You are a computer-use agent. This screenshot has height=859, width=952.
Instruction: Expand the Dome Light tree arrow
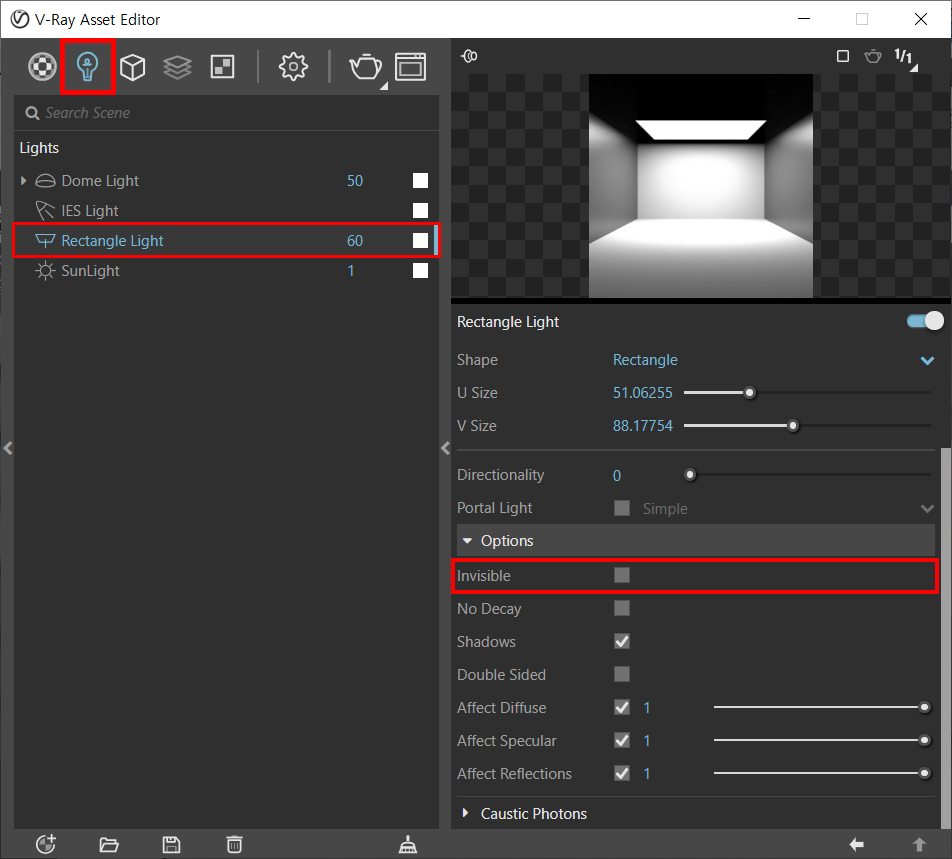point(24,181)
